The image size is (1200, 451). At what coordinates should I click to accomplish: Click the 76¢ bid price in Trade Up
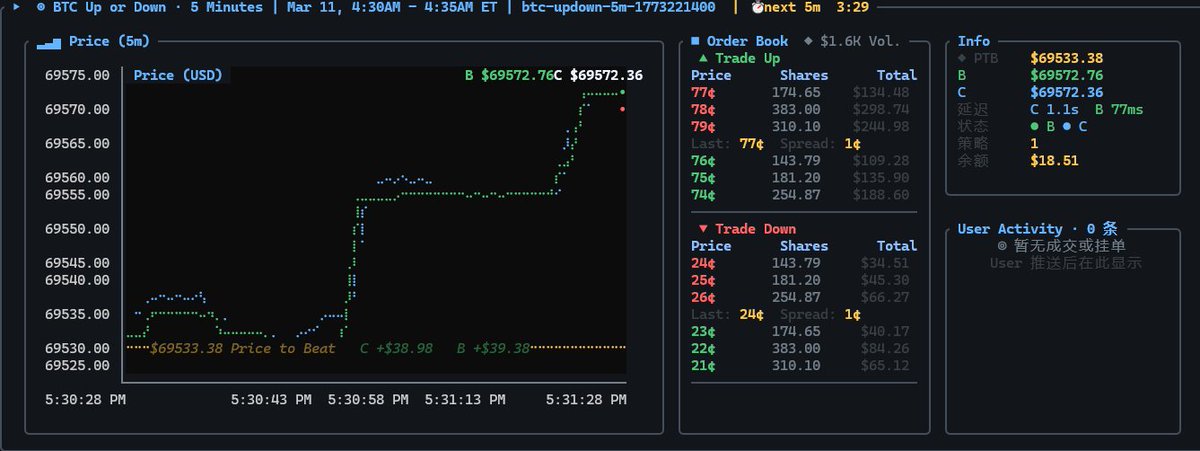[703, 160]
